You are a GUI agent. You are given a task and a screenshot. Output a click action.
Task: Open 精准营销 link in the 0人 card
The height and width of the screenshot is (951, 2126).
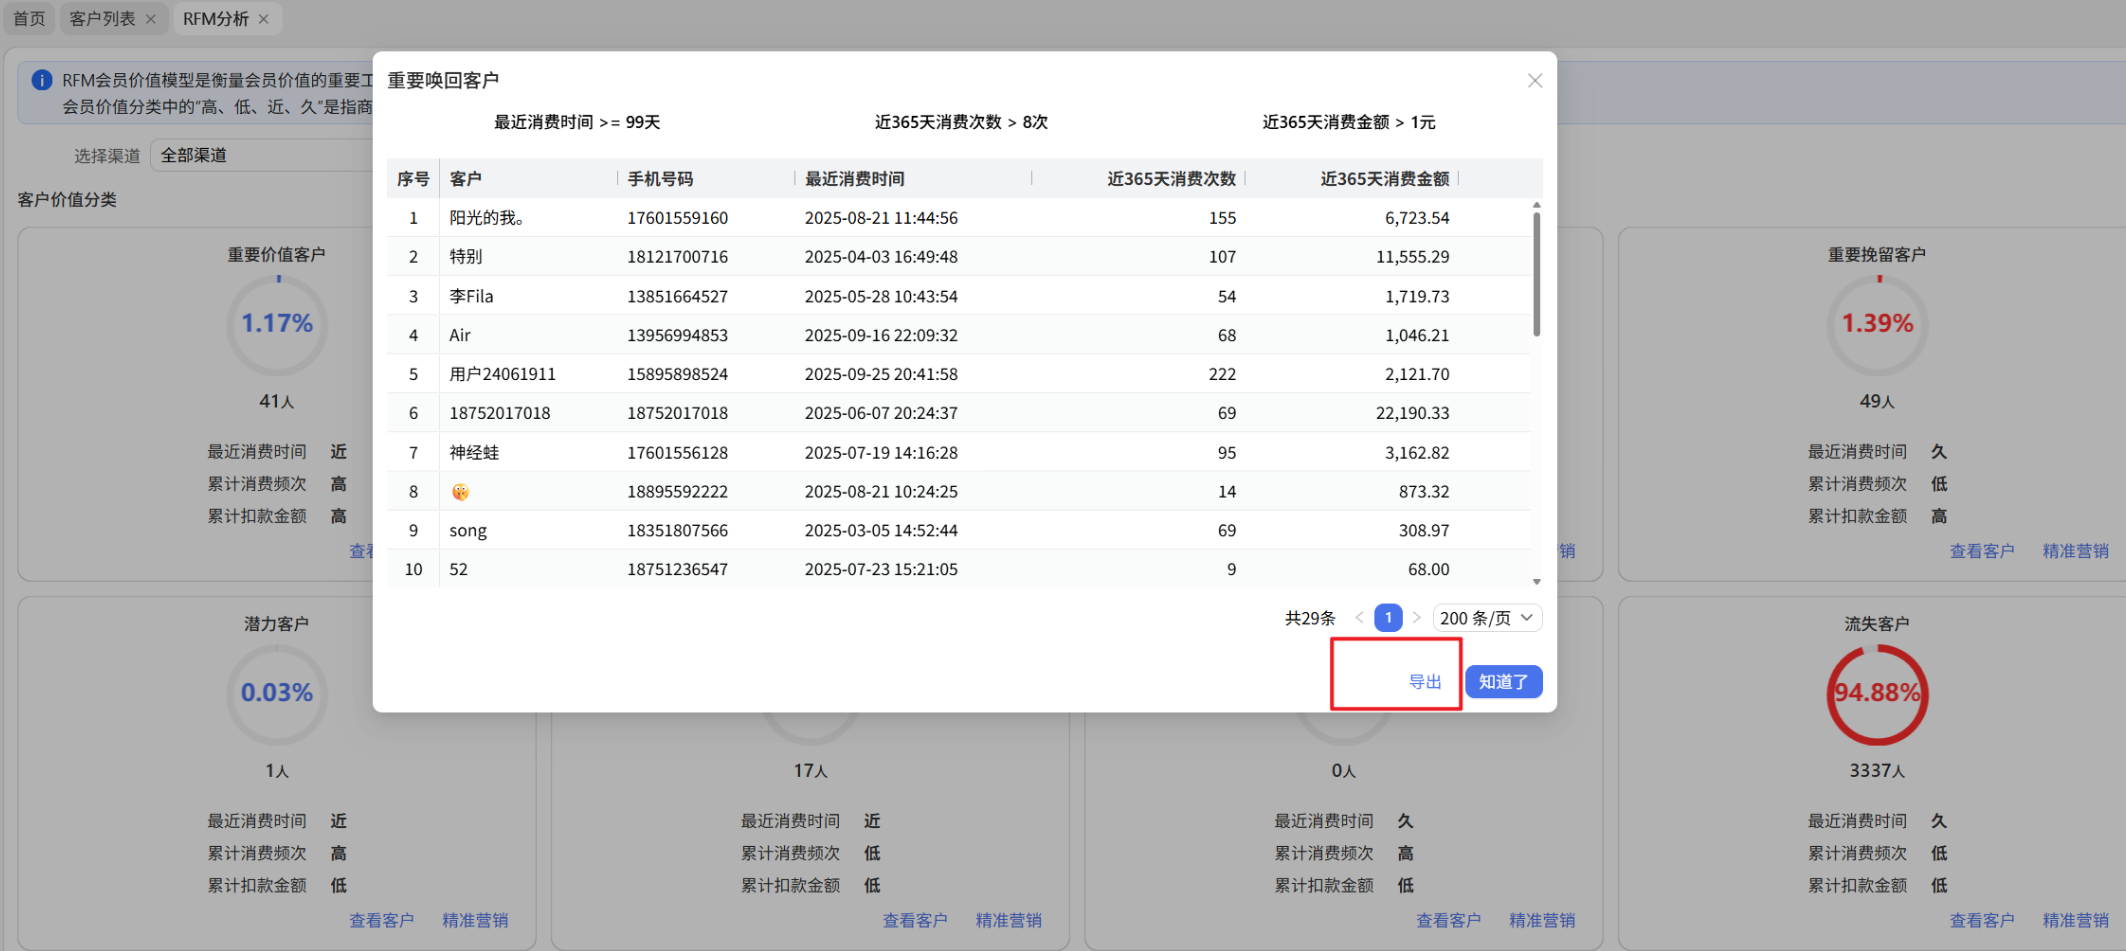click(x=1542, y=920)
